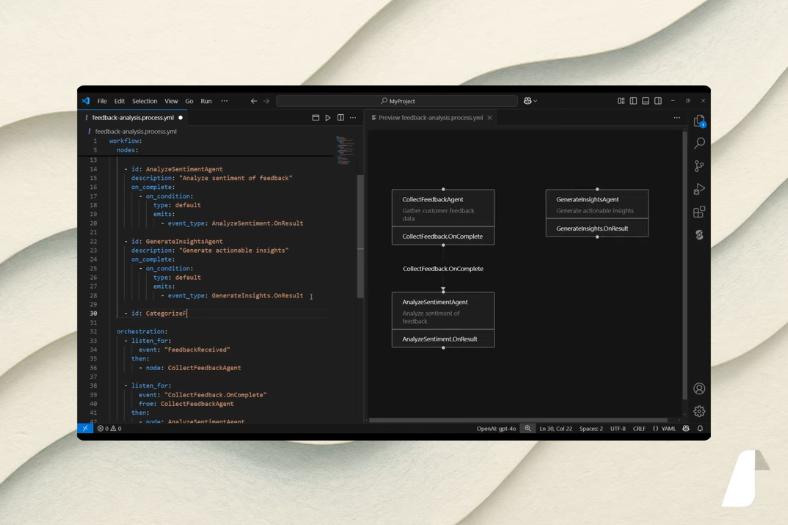Click the OpenAI: gpt-4o status item
The image size is (788, 525).
[494, 428]
